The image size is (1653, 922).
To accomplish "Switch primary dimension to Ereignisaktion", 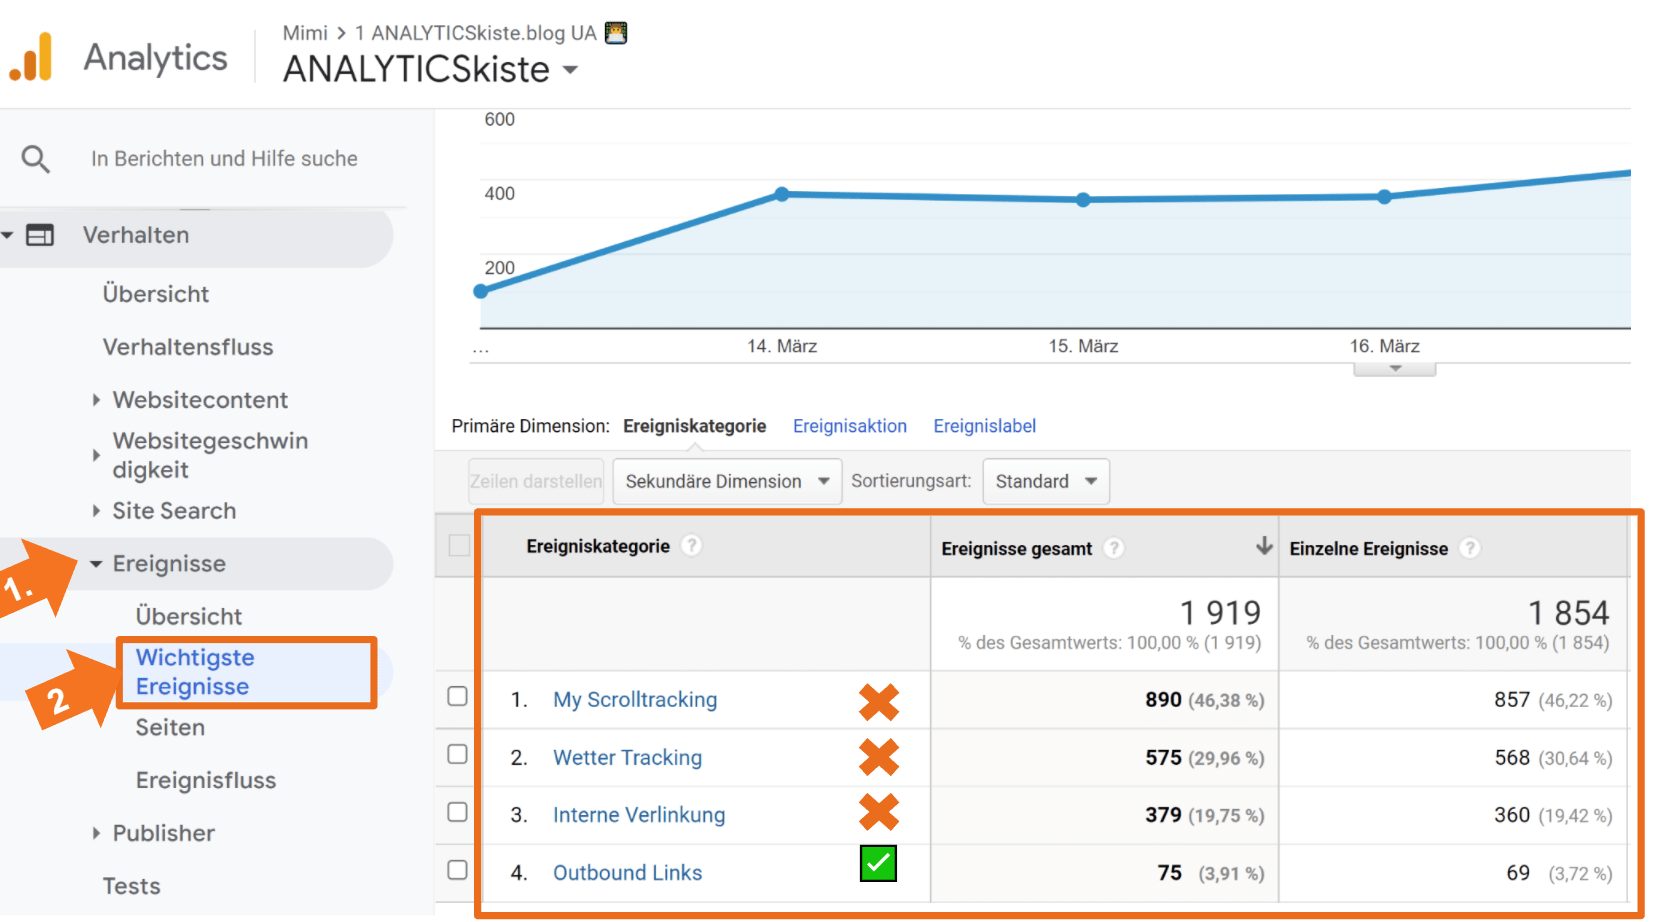I will click(x=849, y=426).
